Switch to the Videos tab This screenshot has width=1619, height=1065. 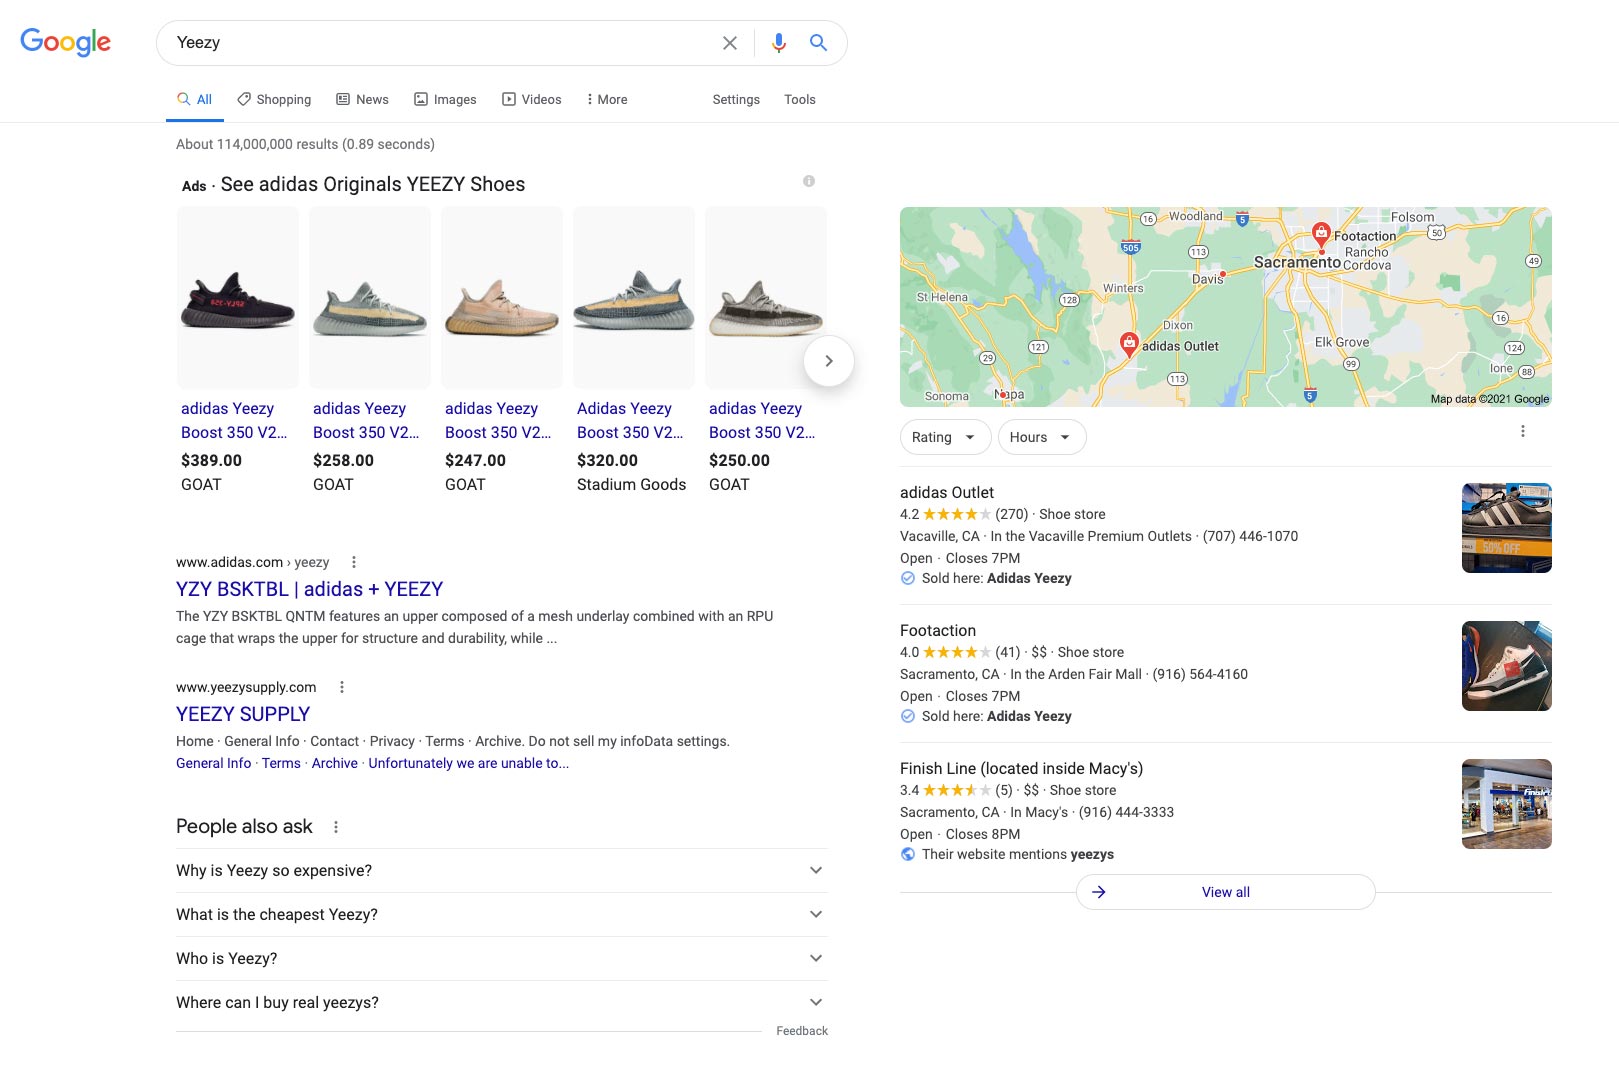click(531, 99)
